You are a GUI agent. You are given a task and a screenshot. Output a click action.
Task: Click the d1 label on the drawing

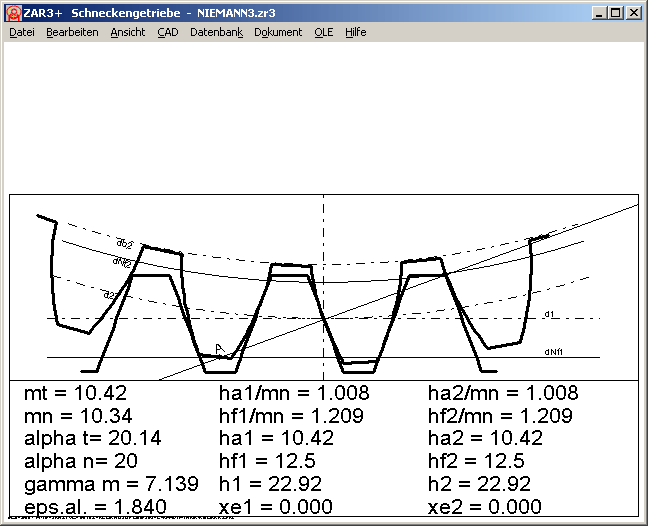(x=549, y=314)
